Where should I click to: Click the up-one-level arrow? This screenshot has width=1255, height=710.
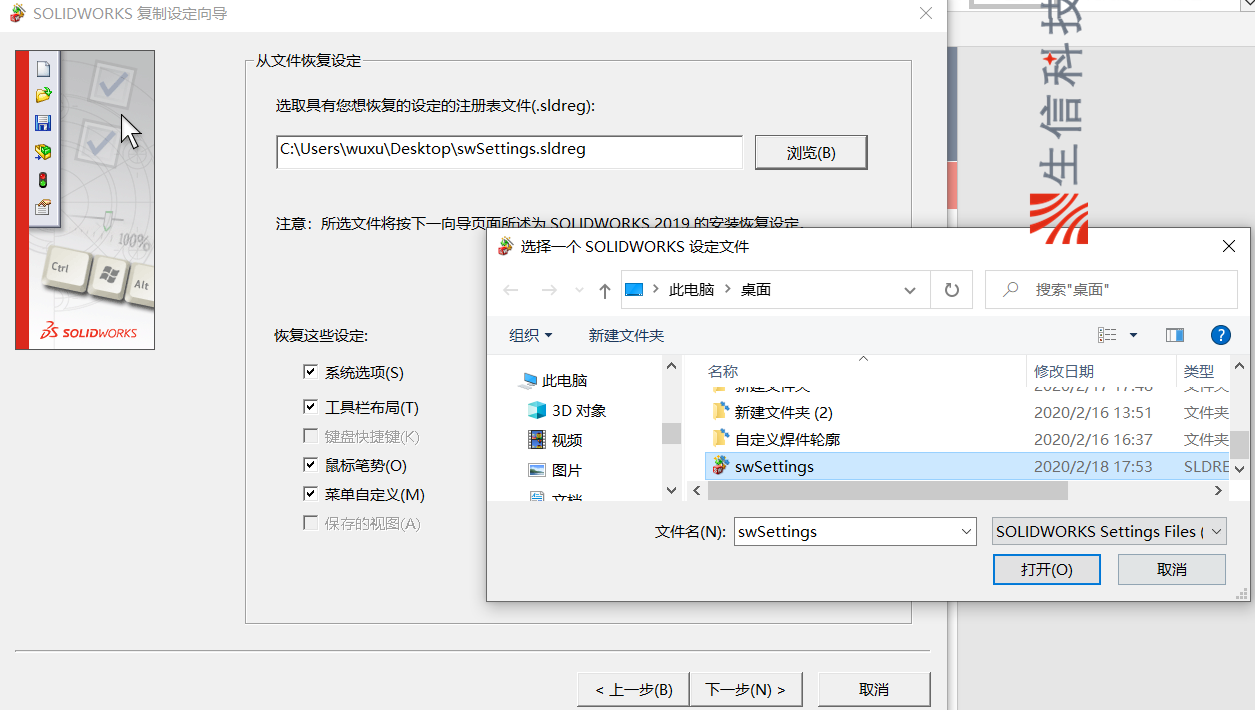pos(605,291)
